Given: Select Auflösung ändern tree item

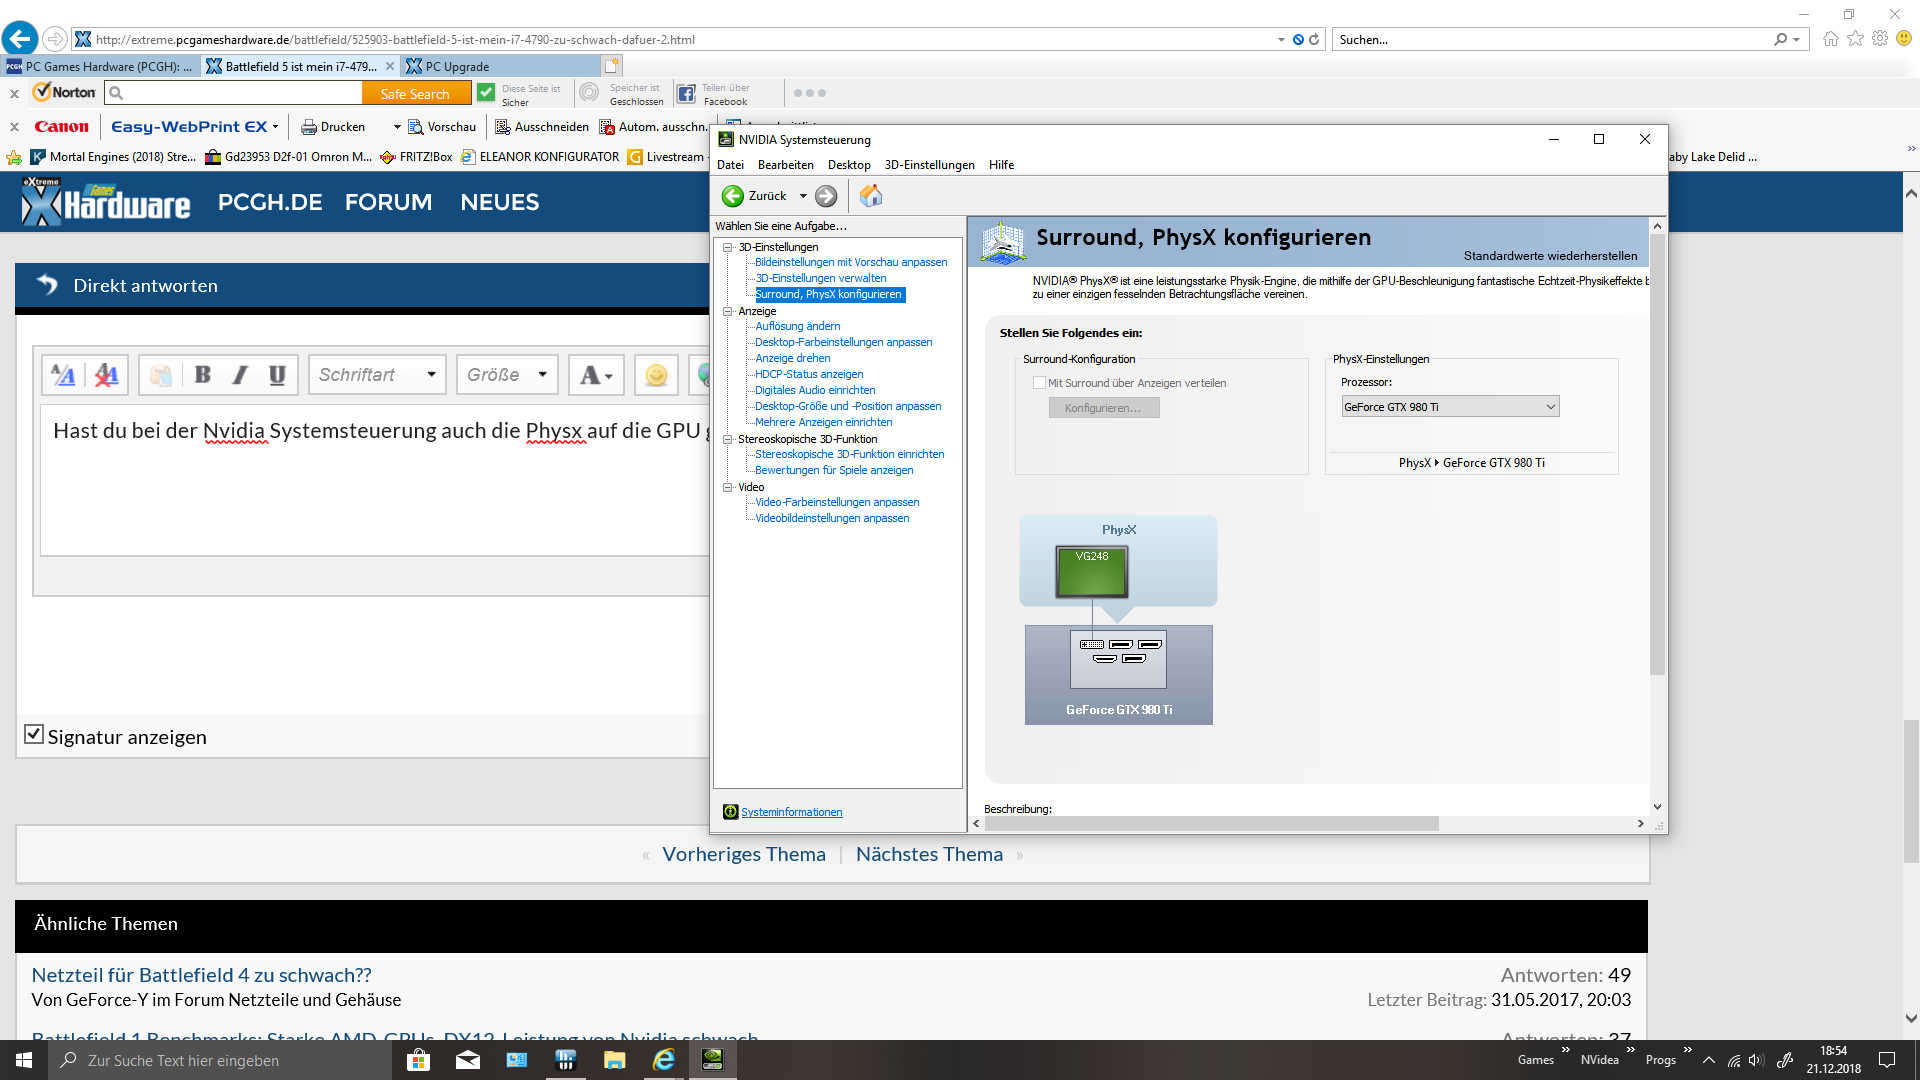Looking at the screenshot, I should click(797, 326).
